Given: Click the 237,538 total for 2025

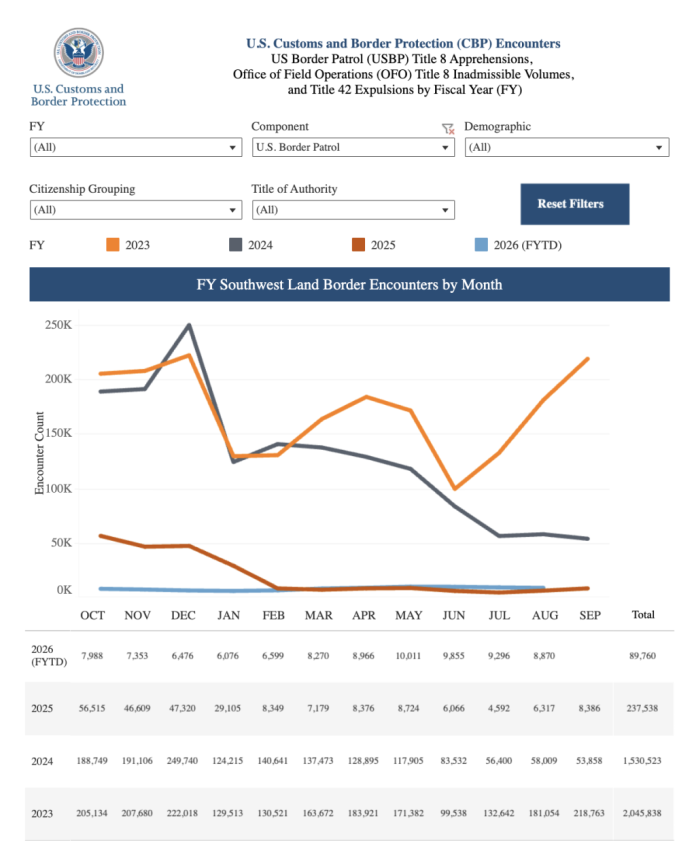Looking at the screenshot, I should [x=642, y=708].
